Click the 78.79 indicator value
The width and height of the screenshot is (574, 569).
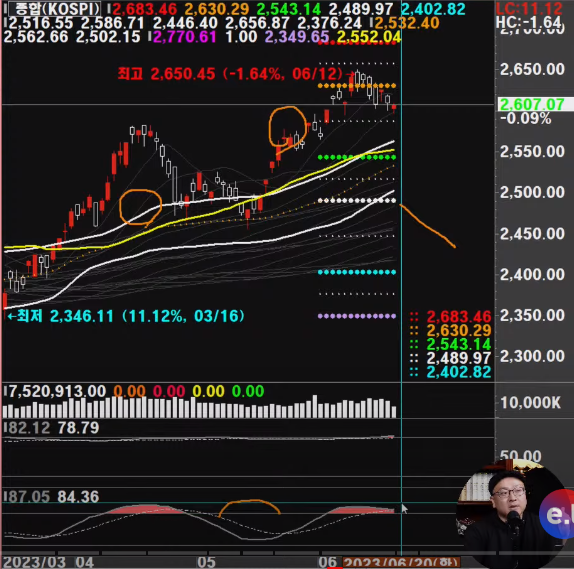(78, 428)
